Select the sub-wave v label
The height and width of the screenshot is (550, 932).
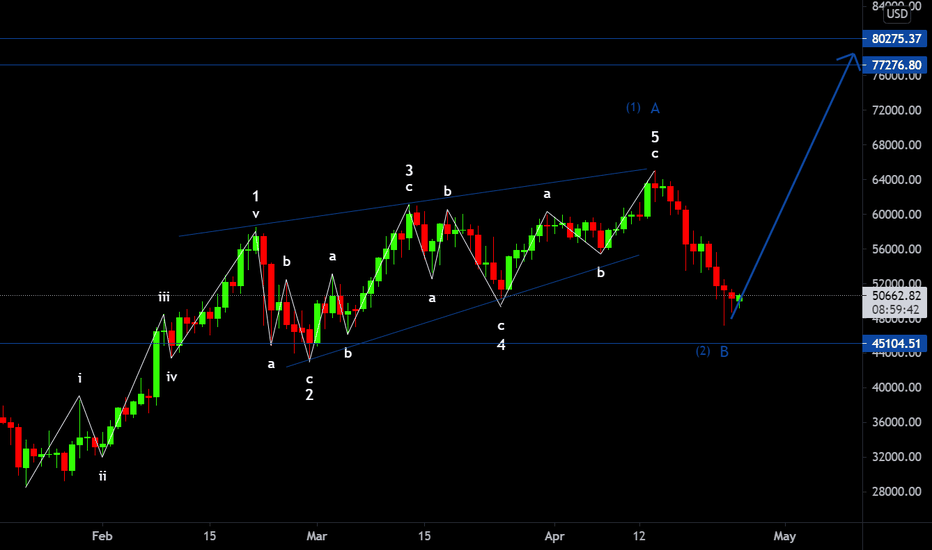pos(256,214)
